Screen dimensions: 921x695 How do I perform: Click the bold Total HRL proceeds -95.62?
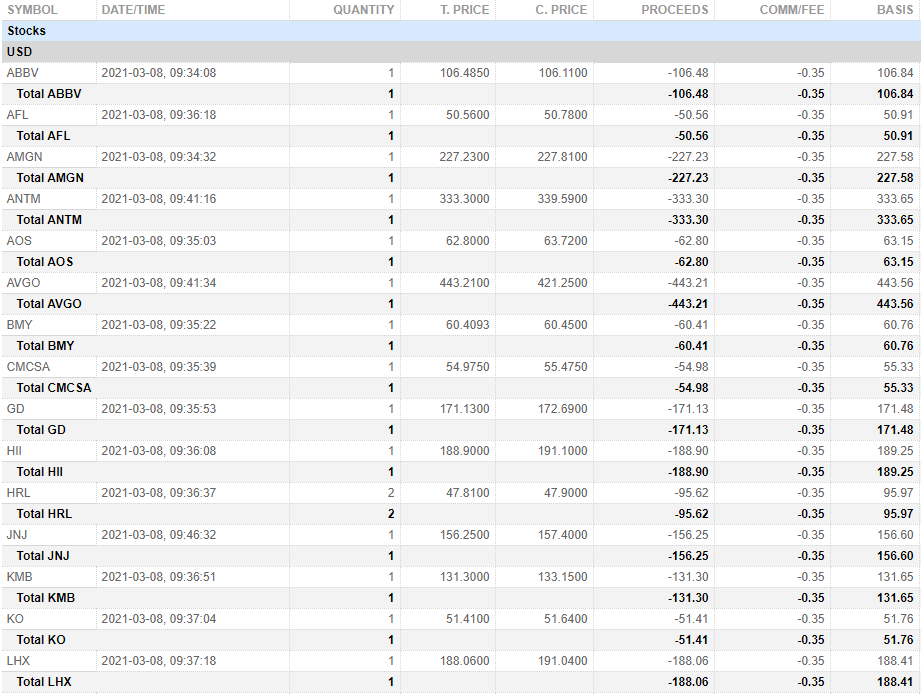click(692, 513)
